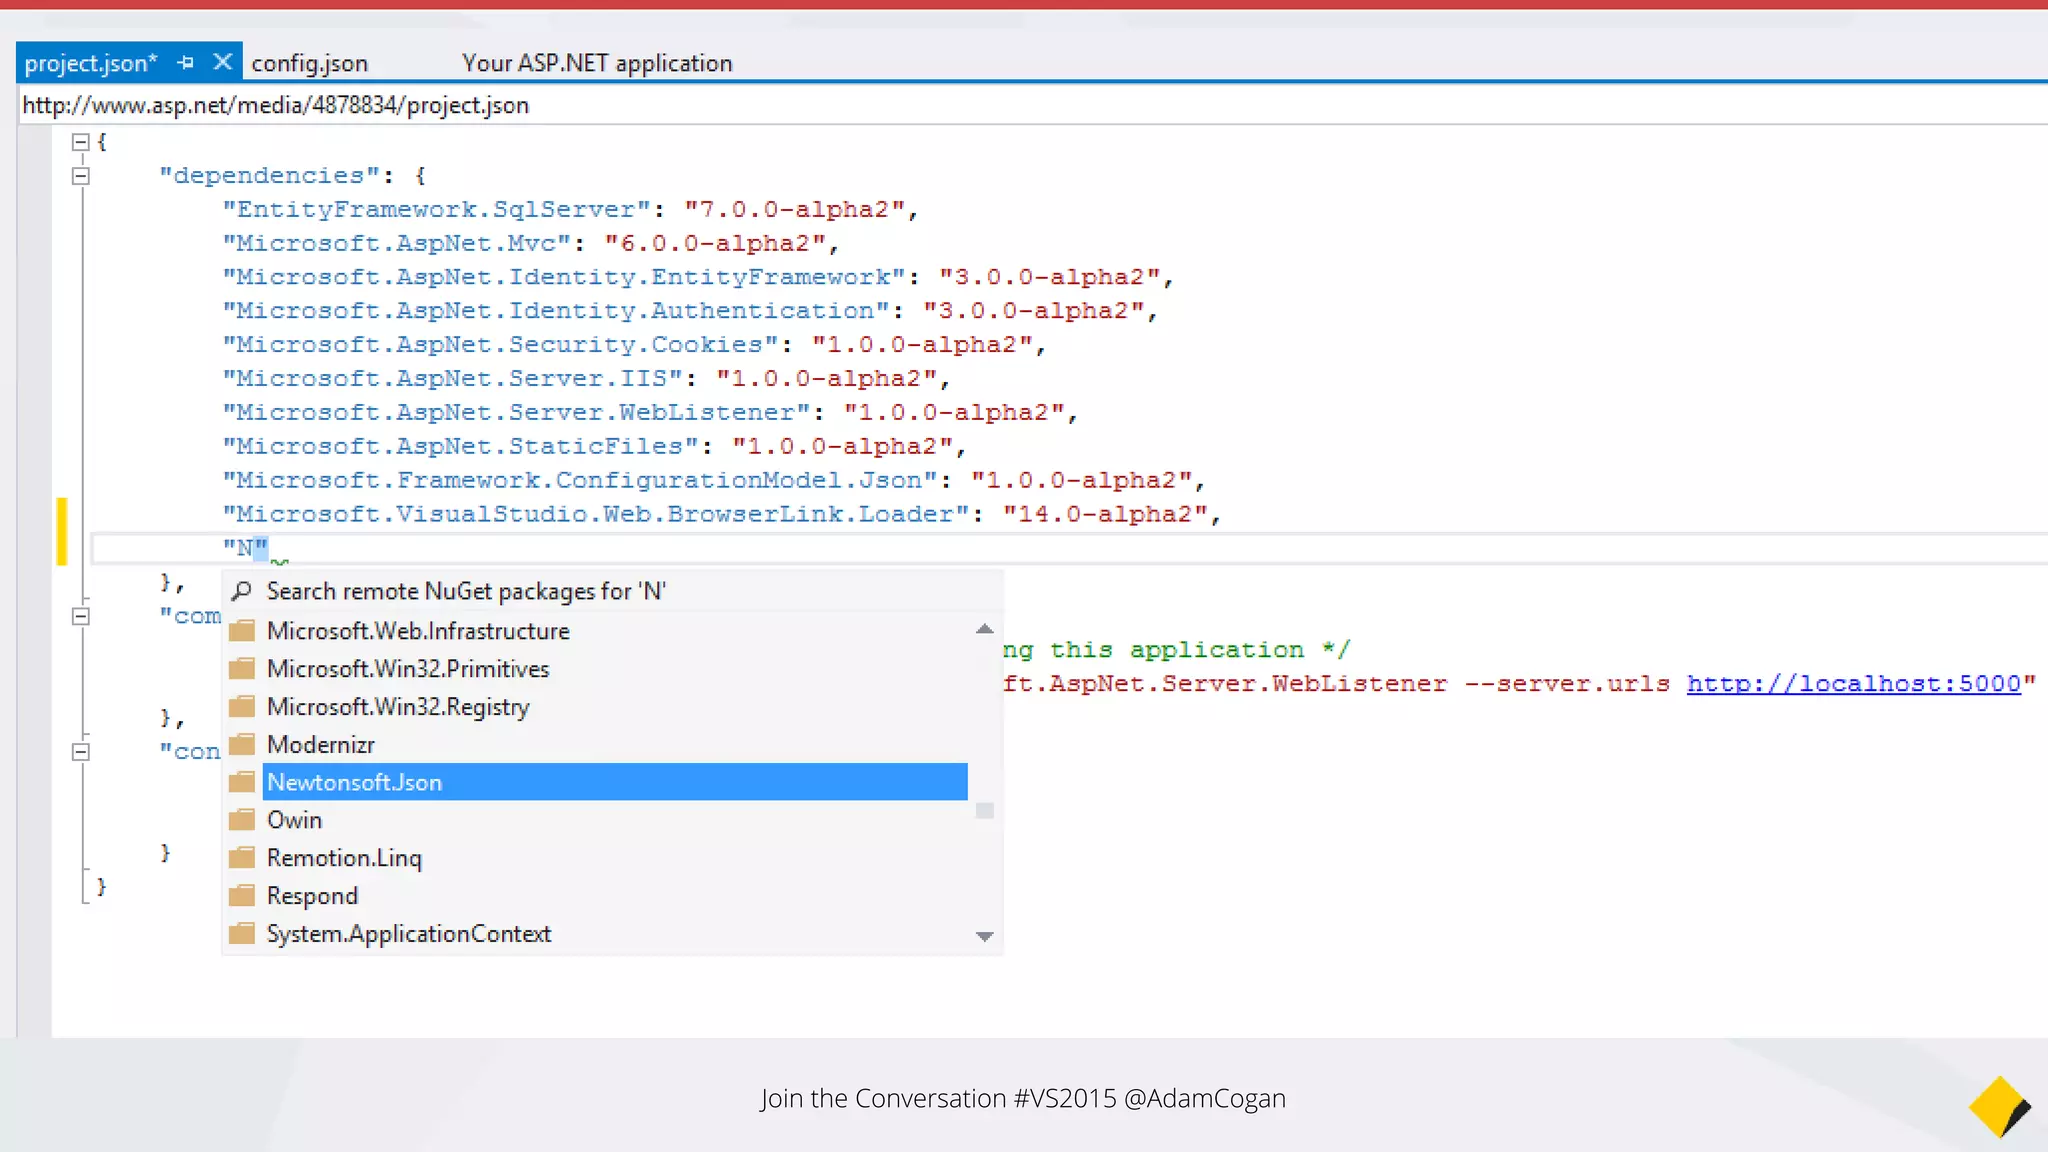Collapse the commands section outline marker
The image size is (2048, 1152).
[x=81, y=616]
